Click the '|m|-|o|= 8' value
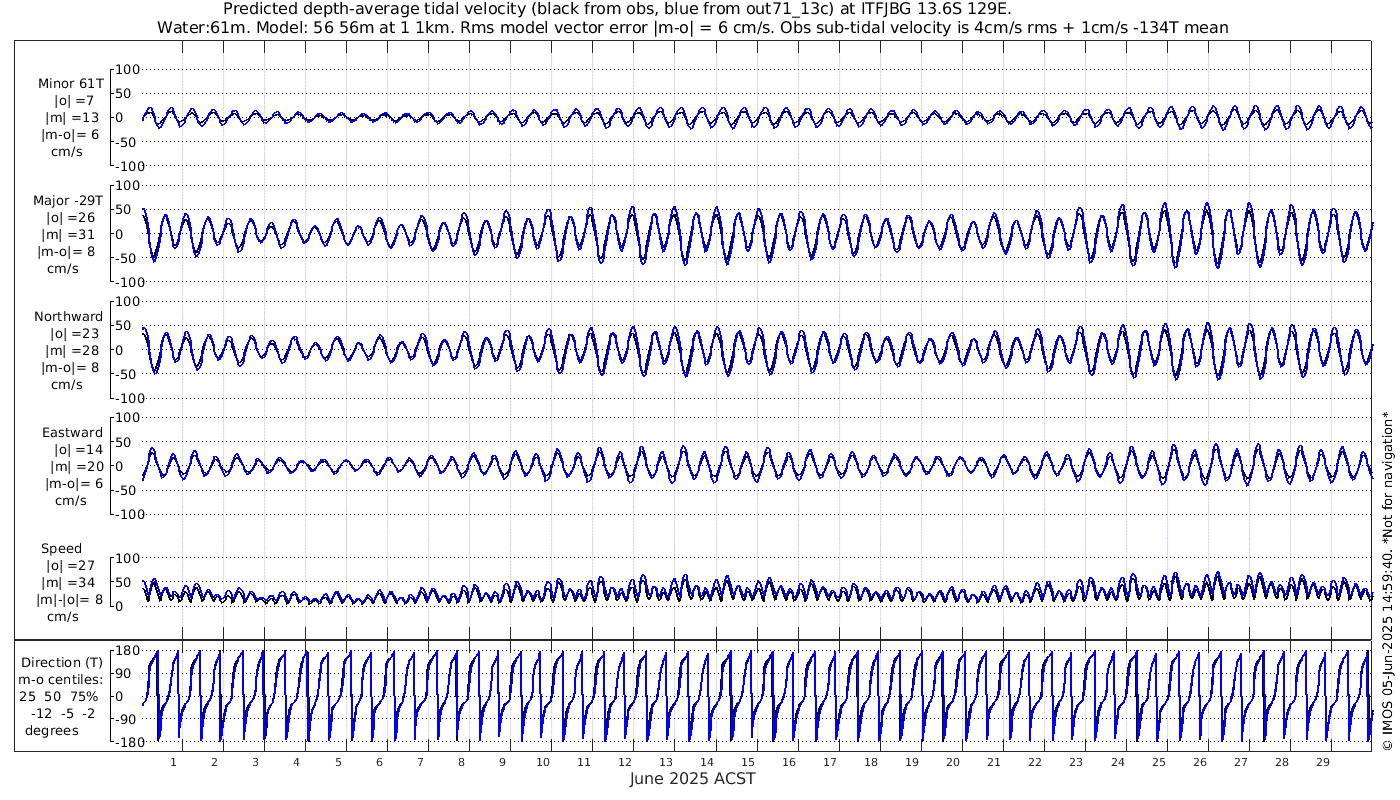Screen dimensions: 1400x800 (x=69, y=599)
